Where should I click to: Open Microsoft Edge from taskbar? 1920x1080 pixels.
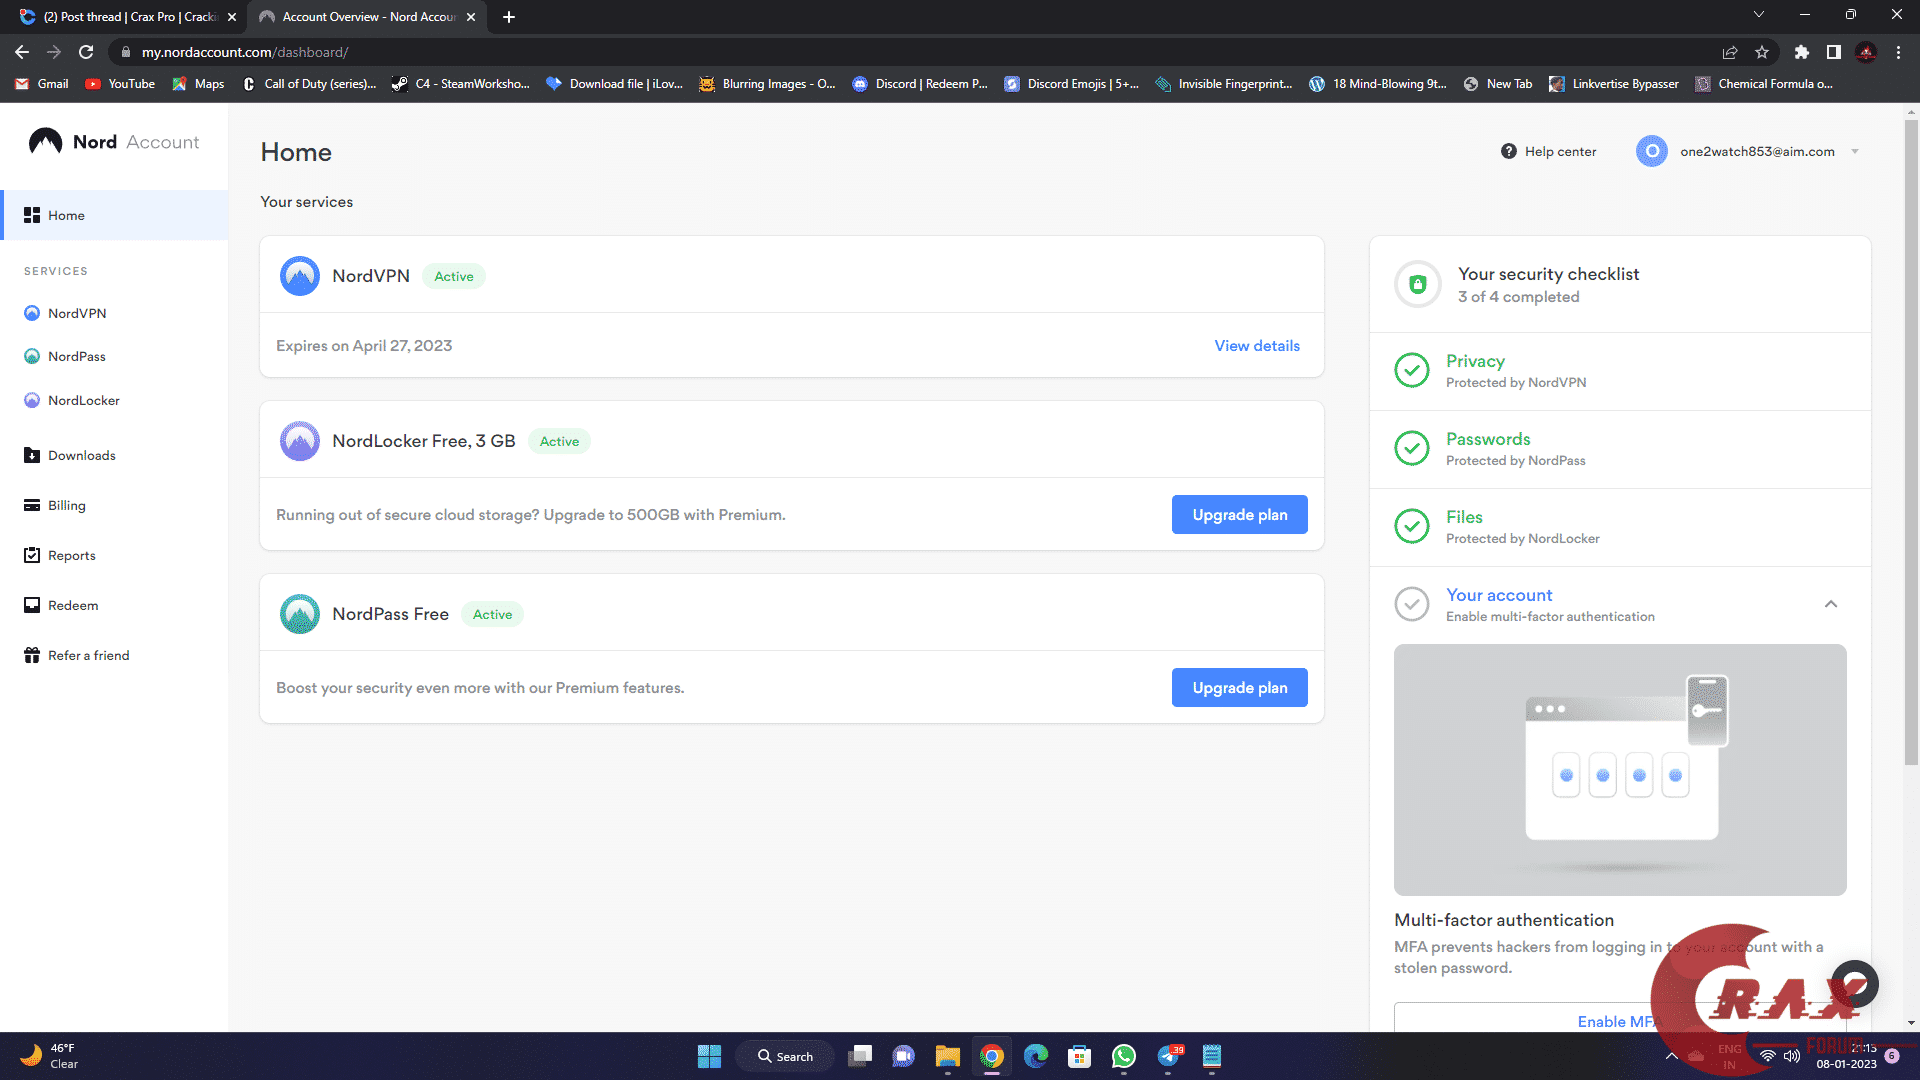coord(1036,1056)
